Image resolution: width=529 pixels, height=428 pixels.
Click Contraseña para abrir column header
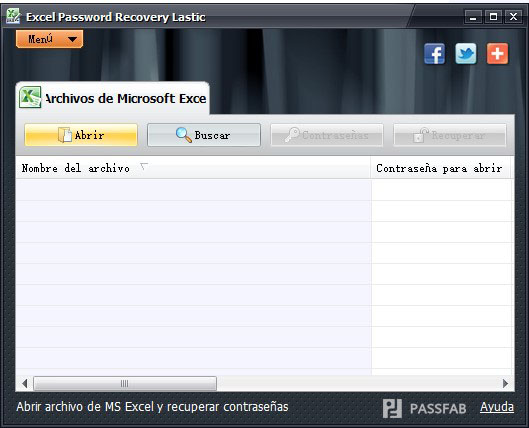(441, 168)
